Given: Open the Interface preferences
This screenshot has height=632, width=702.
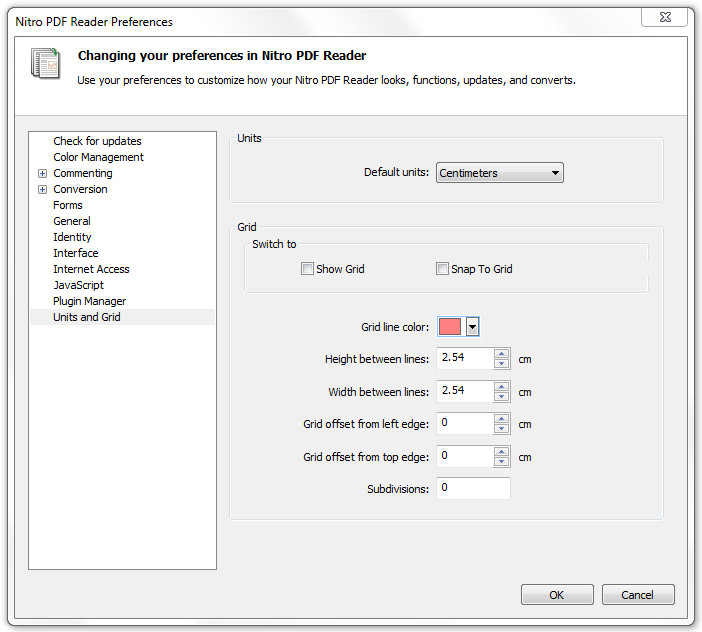Looking at the screenshot, I should click(x=75, y=253).
